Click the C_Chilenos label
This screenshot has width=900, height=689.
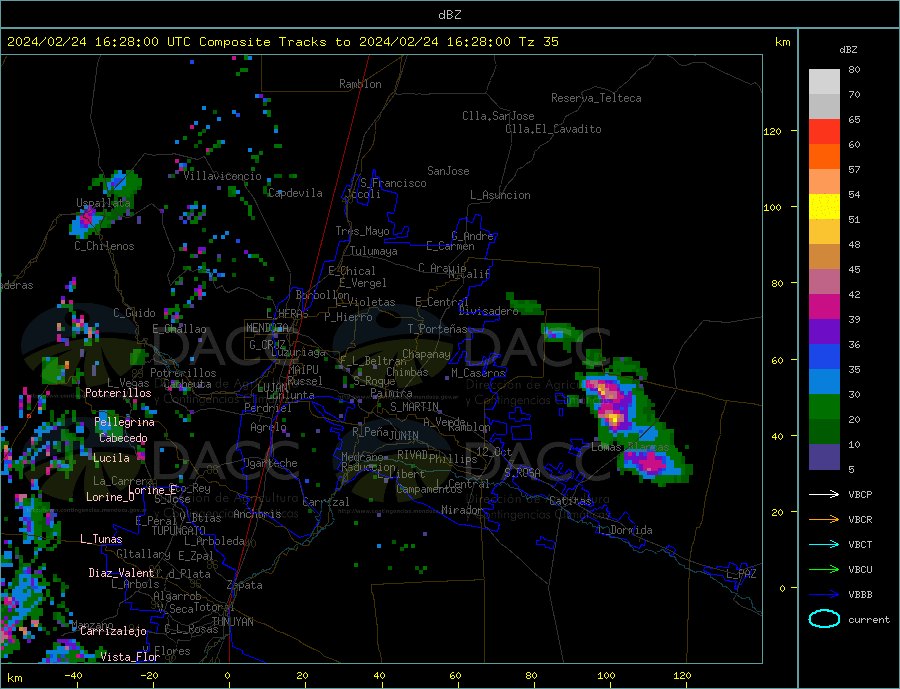[104, 246]
